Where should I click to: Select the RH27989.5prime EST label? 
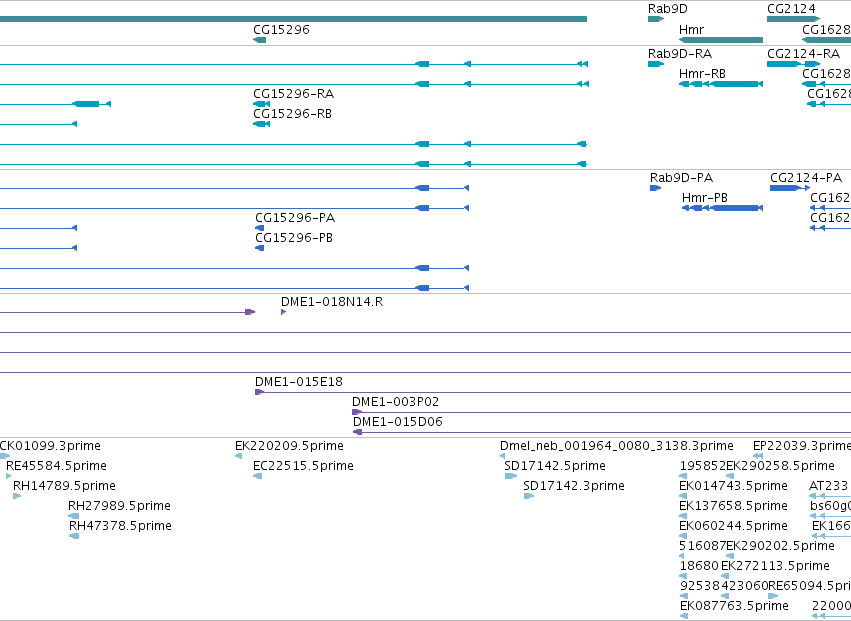[119, 506]
